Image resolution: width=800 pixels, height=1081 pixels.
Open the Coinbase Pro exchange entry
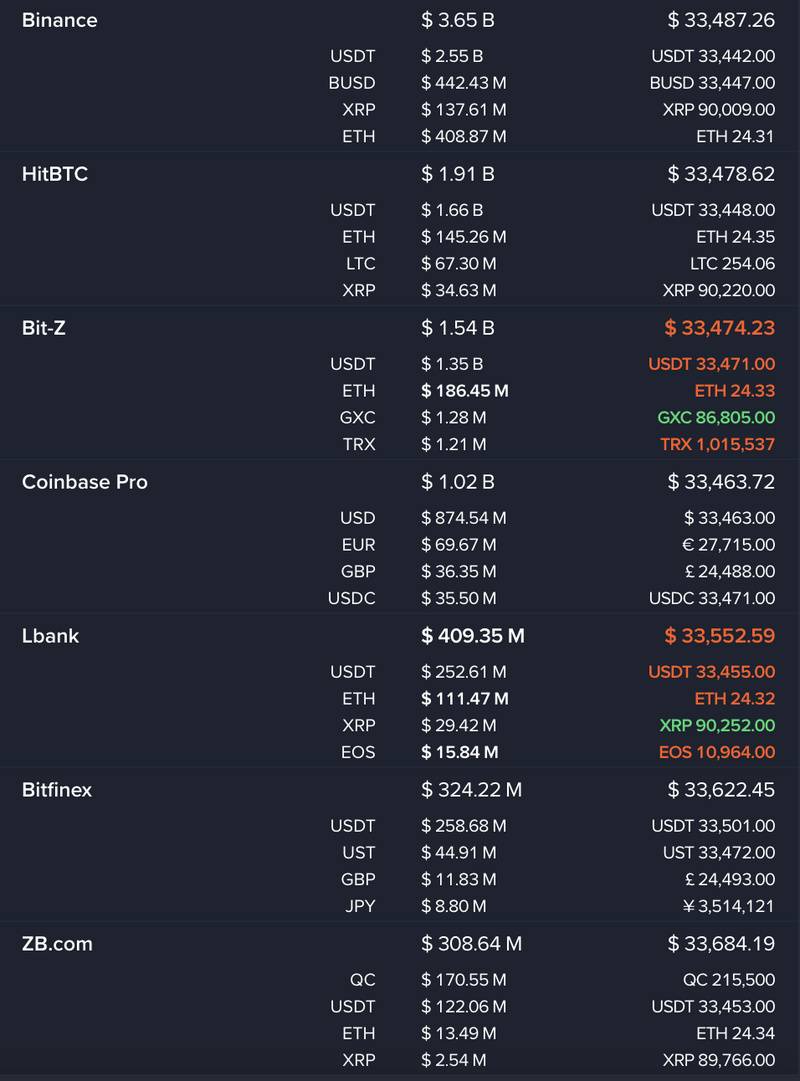(x=85, y=482)
